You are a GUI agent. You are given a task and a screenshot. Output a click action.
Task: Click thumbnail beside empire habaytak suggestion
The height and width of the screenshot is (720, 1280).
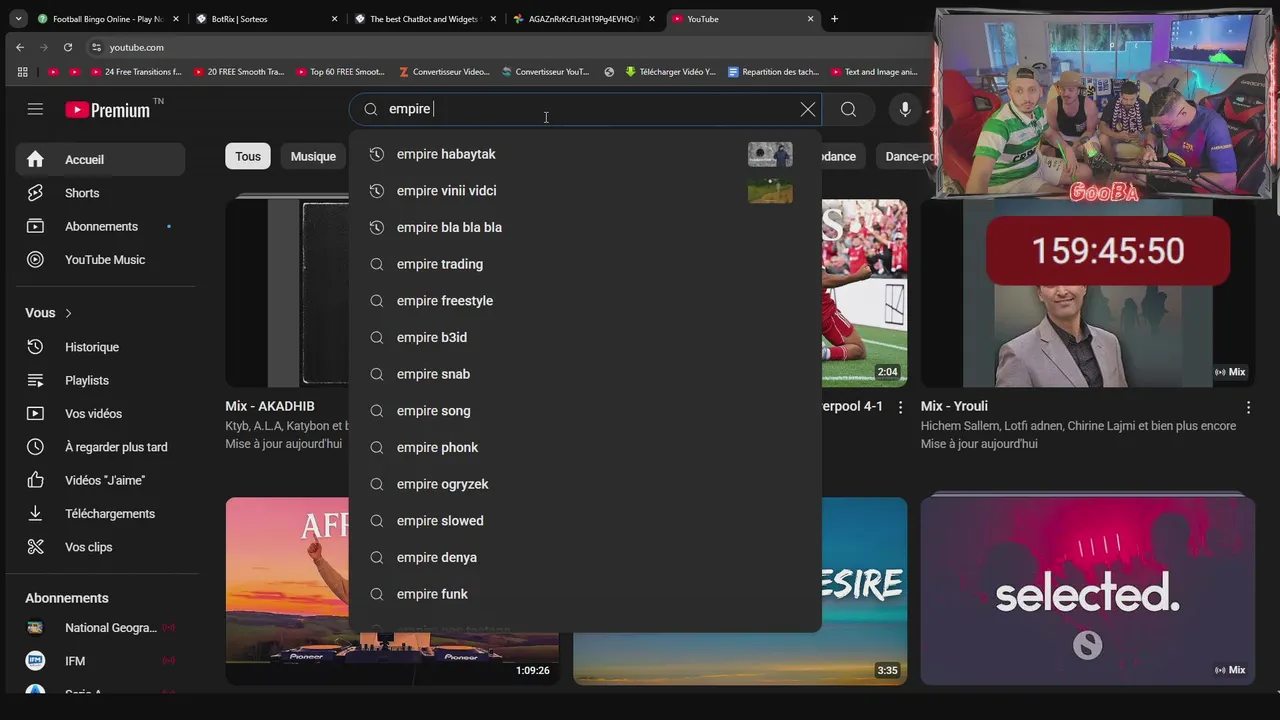pos(770,154)
